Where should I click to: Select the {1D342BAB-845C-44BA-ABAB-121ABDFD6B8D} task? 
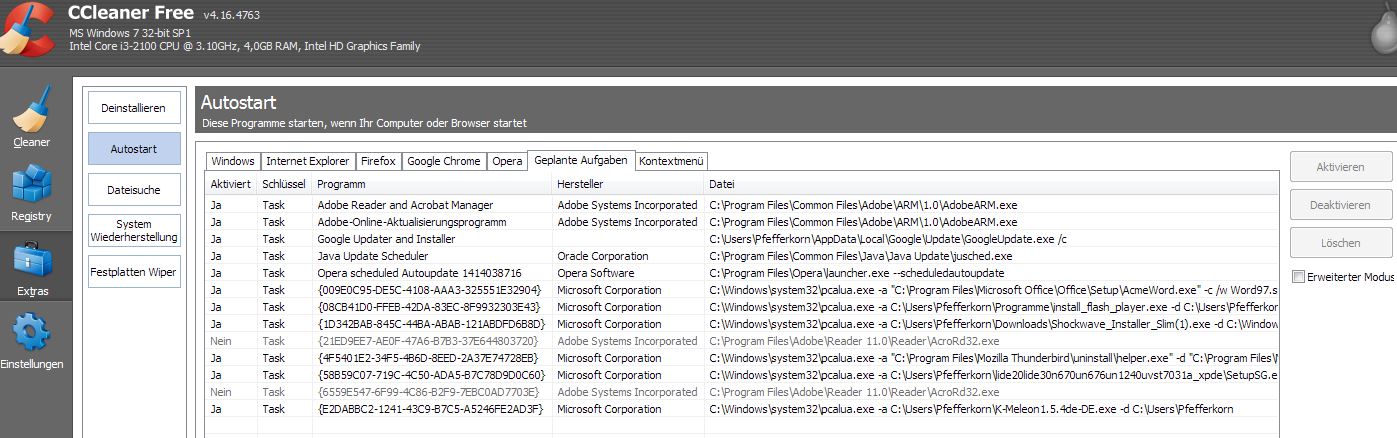pos(742,324)
